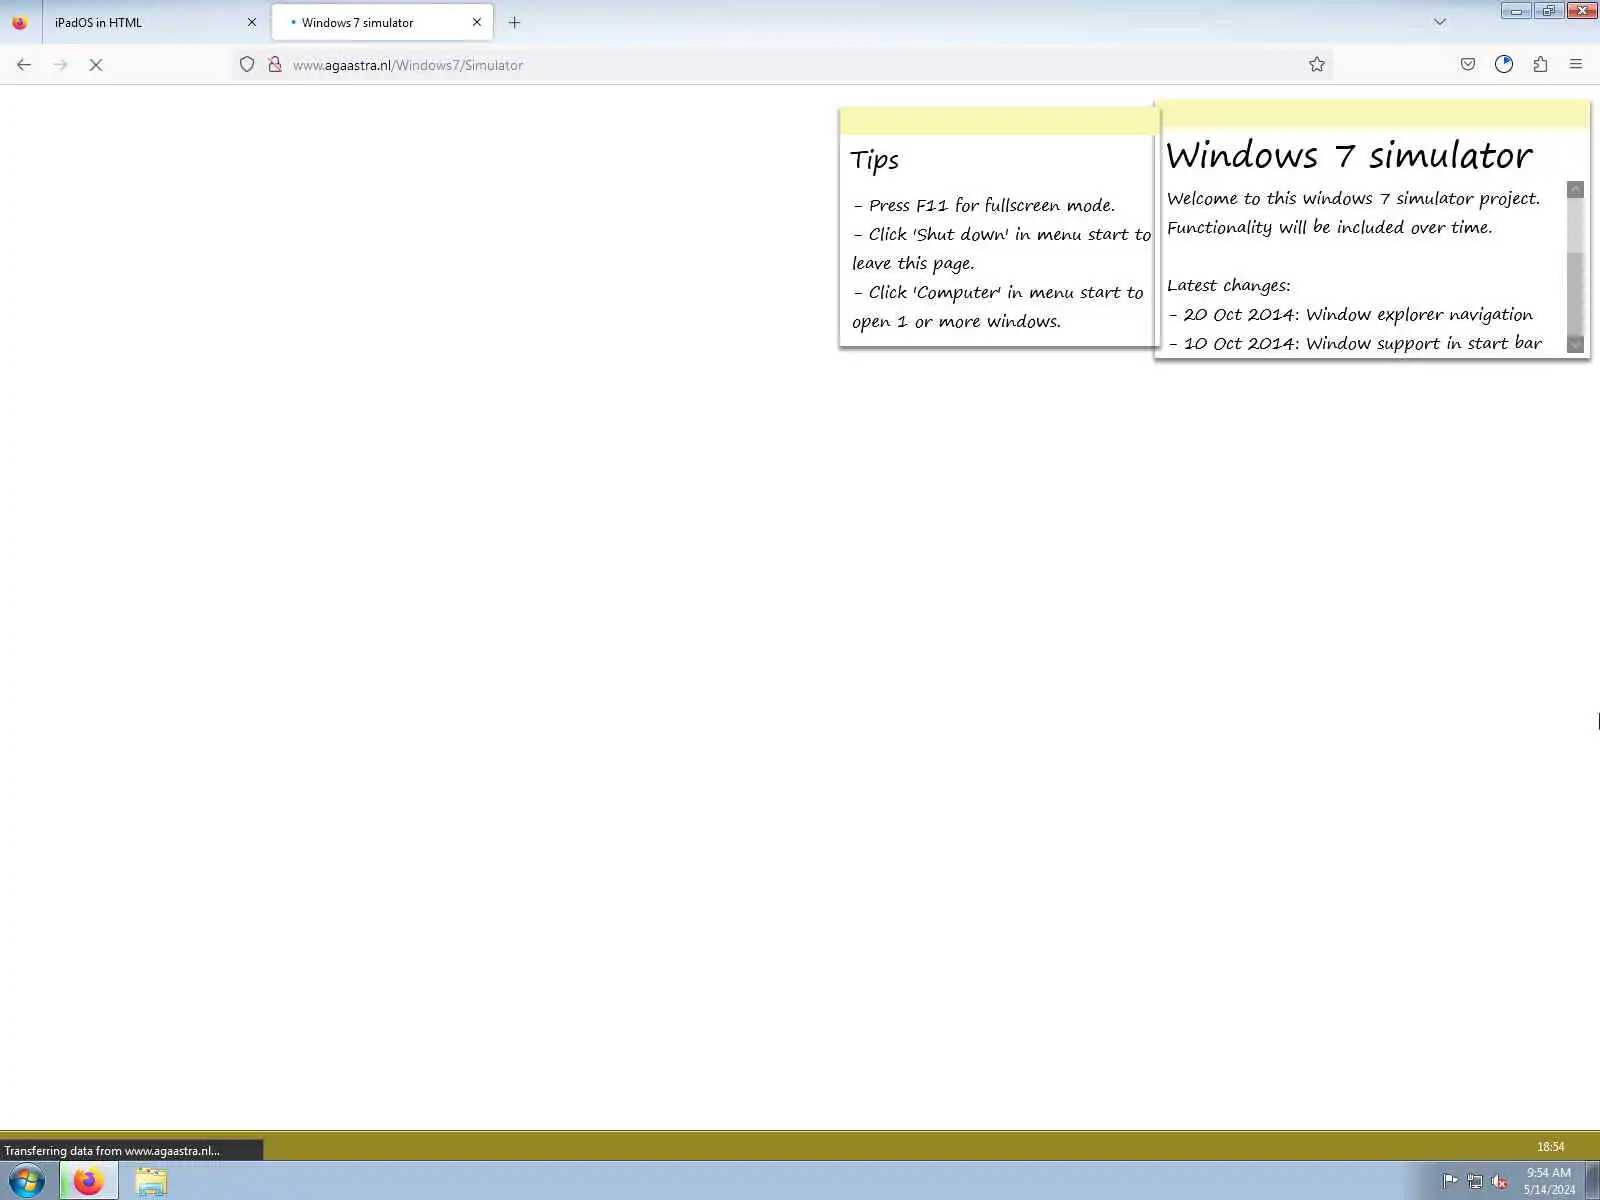Click the address bar URL field
Image resolution: width=1600 pixels, height=1200 pixels.
[780, 65]
